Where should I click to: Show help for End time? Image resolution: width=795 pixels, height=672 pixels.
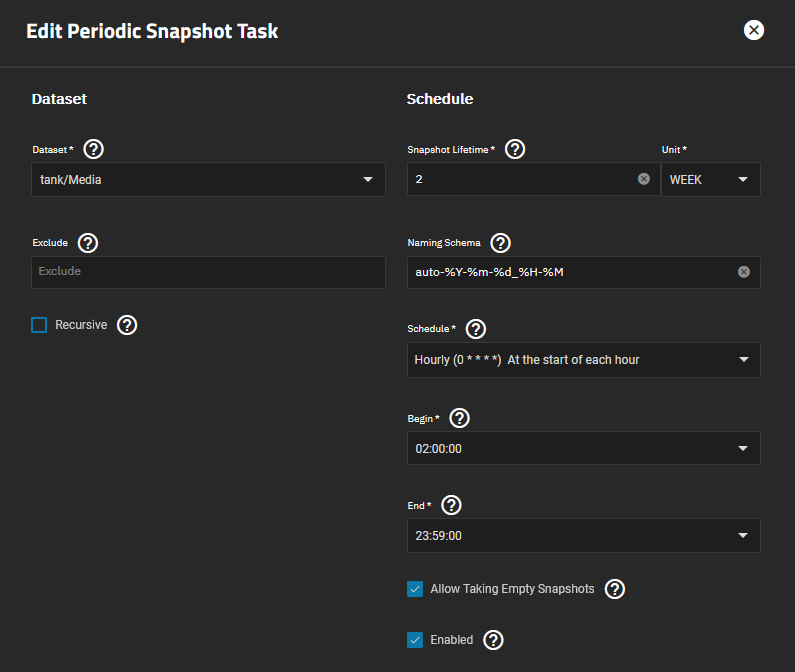click(451, 505)
